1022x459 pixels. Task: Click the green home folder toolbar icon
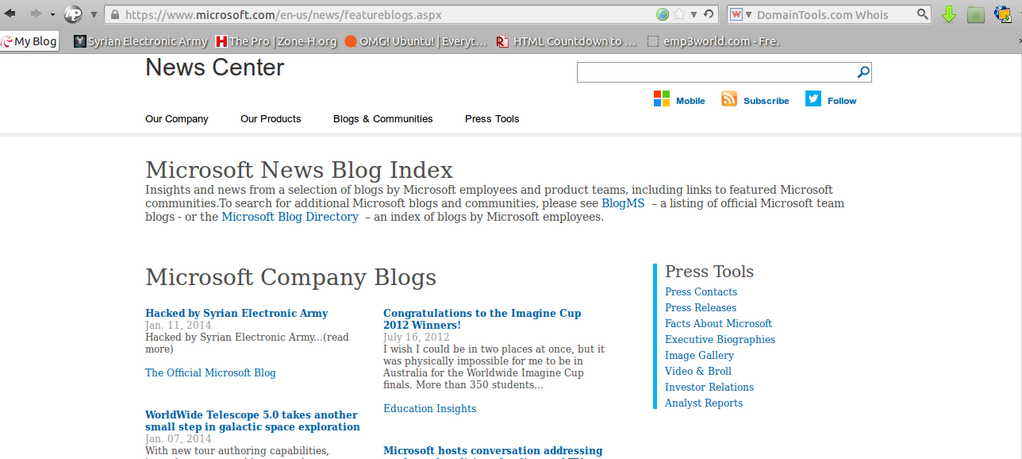click(x=976, y=14)
